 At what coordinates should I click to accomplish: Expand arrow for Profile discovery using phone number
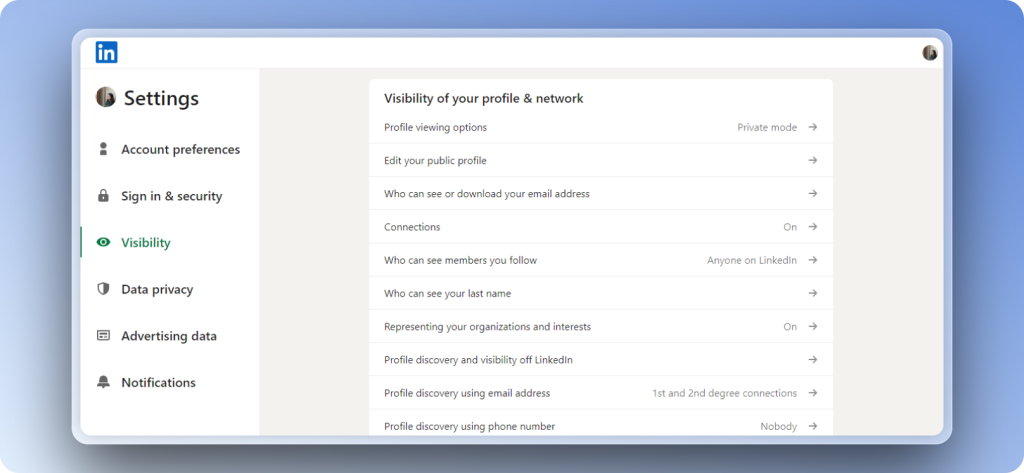coord(813,426)
